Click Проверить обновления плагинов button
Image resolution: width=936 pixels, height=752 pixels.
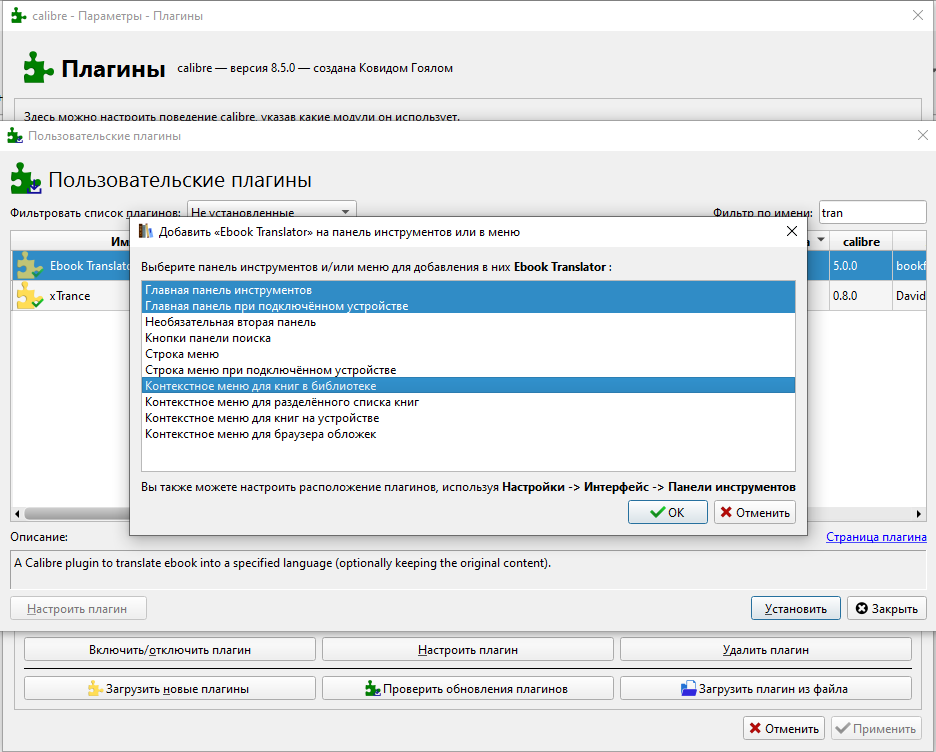467,688
